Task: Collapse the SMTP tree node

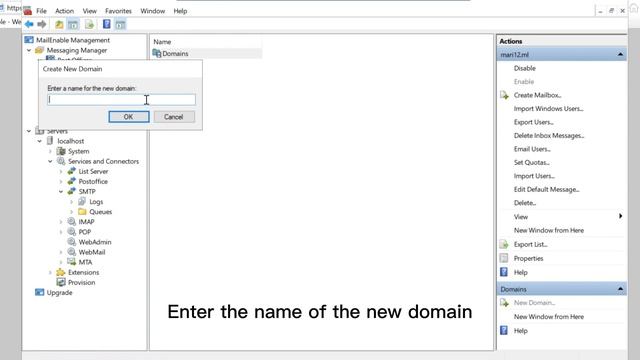Action: pos(61,191)
